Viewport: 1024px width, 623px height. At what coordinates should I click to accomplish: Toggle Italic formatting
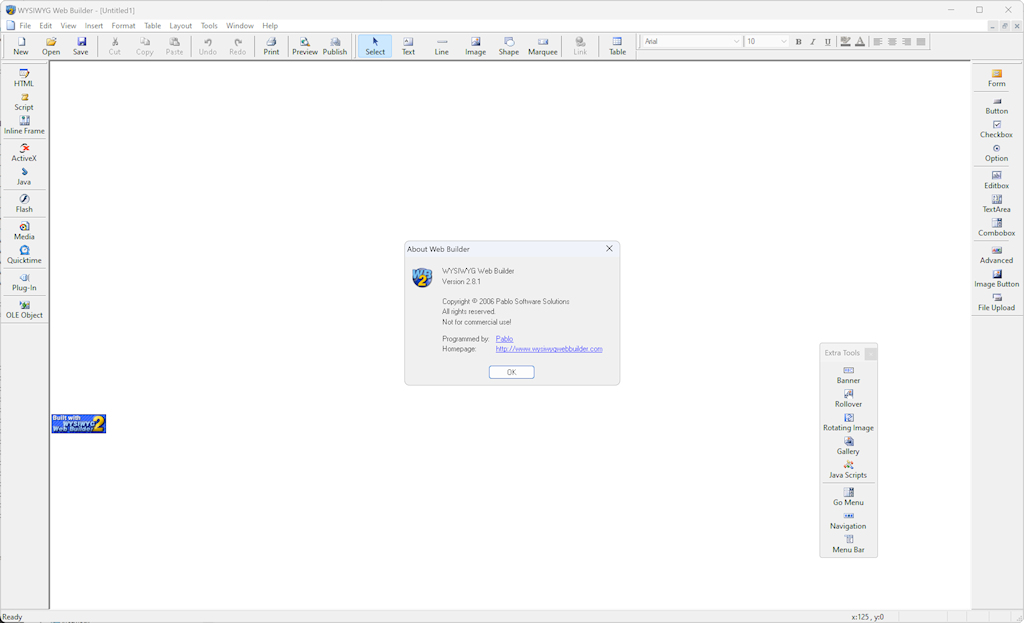tap(813, 41)
